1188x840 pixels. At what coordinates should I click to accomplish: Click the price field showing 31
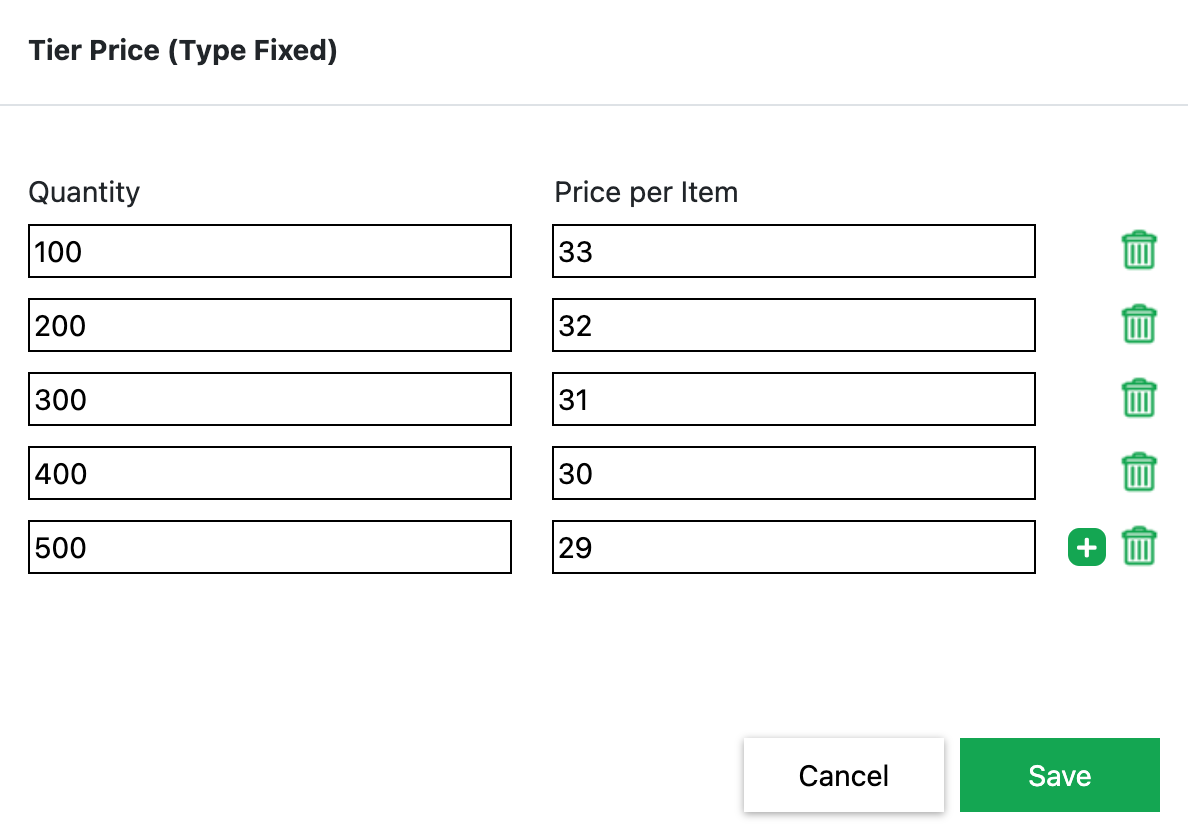pos(793,399)
